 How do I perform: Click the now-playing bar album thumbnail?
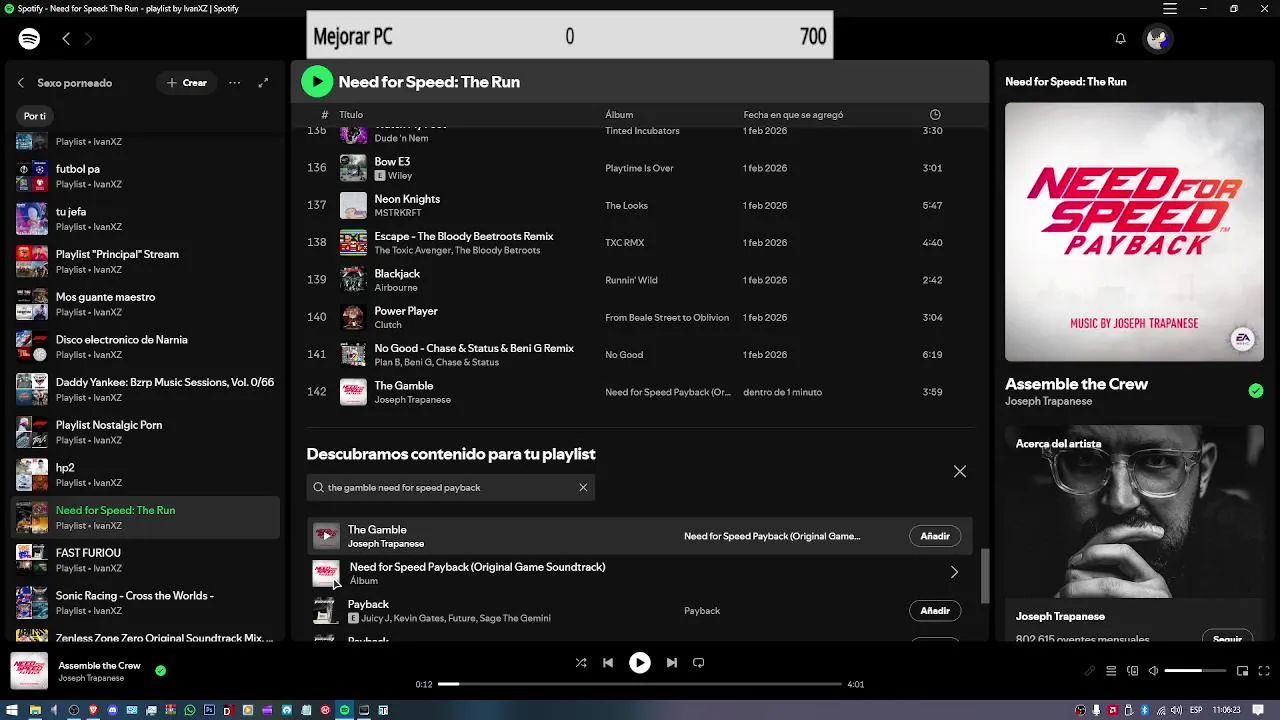(29, 671)
